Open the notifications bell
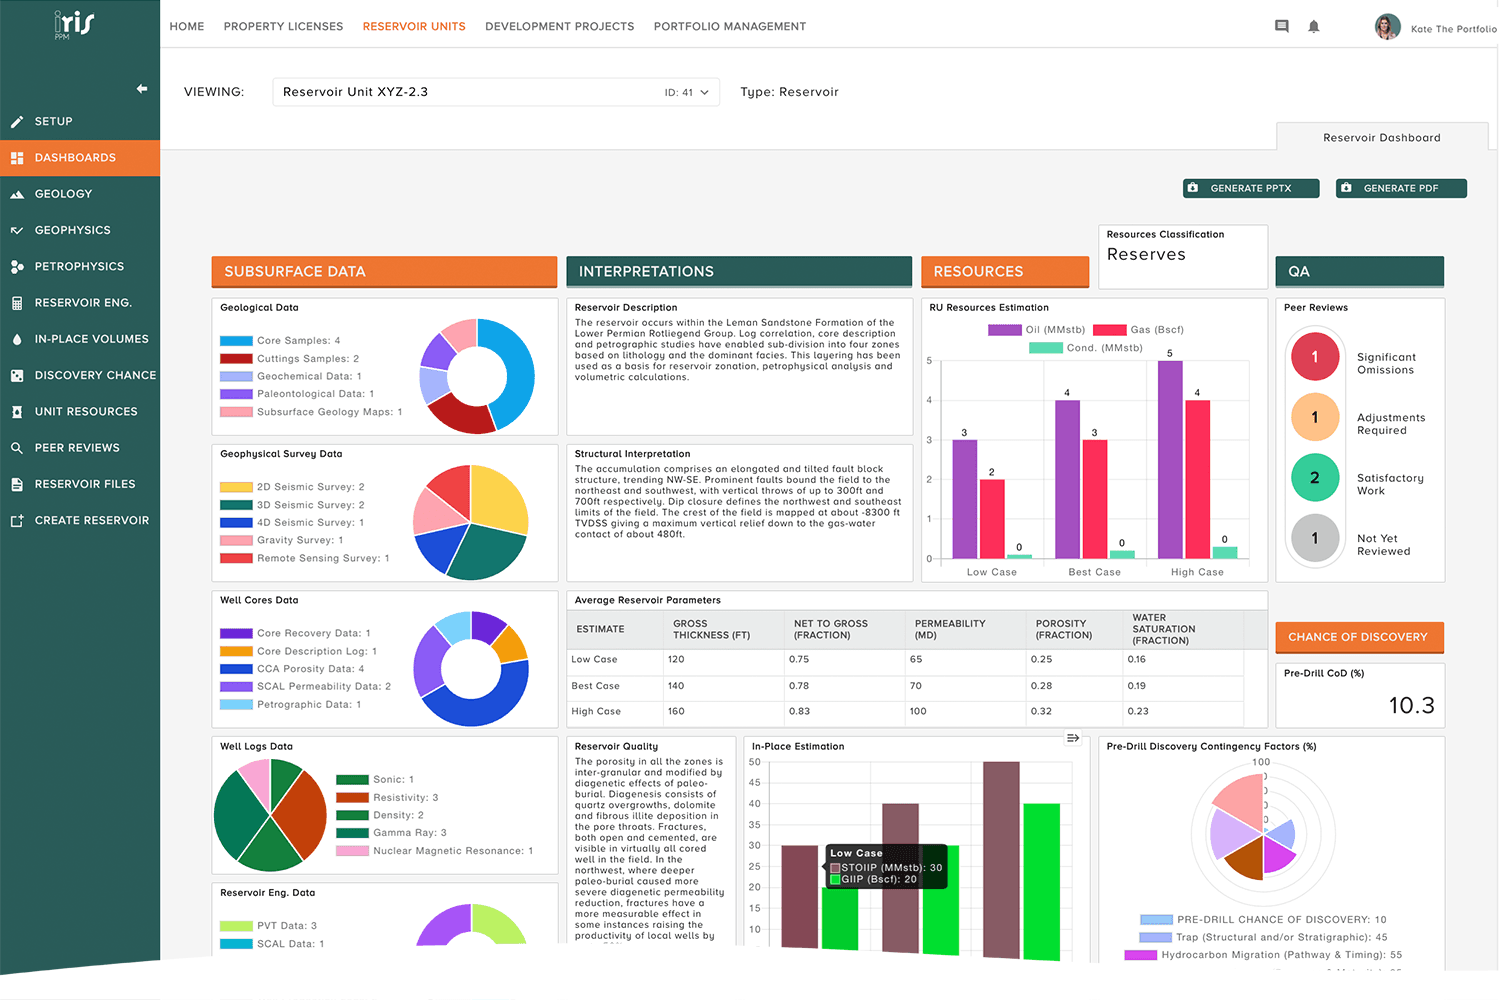The image size is (1500, 1000). tap(1314, 27)
